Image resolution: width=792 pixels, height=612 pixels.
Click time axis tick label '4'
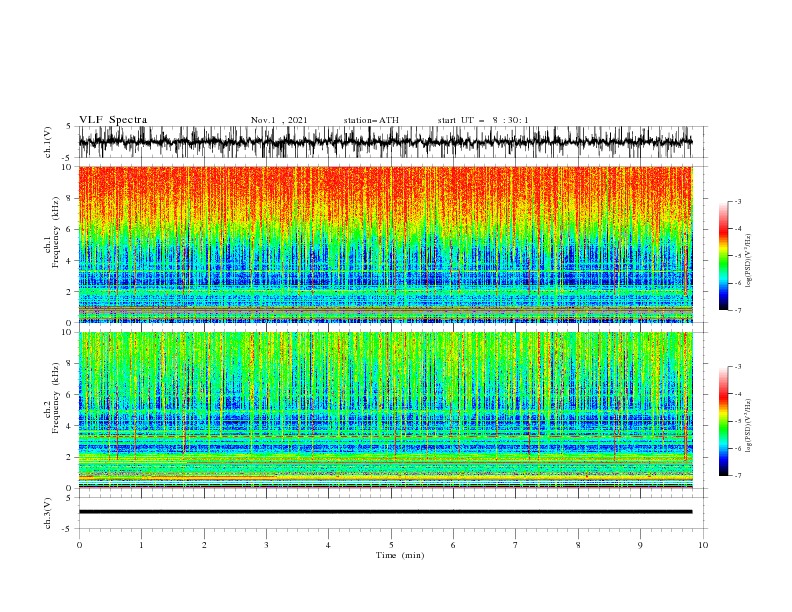pyautogui.click(x=328, y=545)
